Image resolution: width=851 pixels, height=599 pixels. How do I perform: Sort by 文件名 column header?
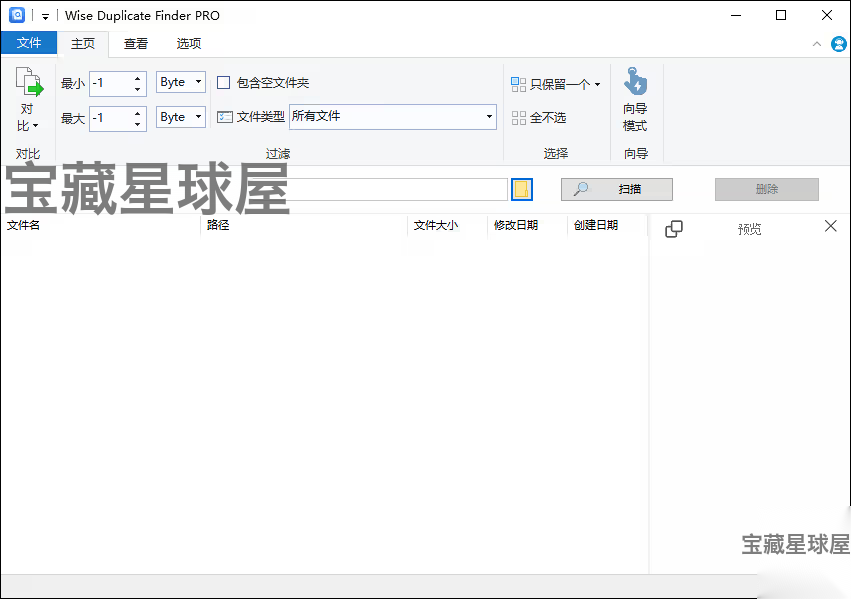pos(101,225)
